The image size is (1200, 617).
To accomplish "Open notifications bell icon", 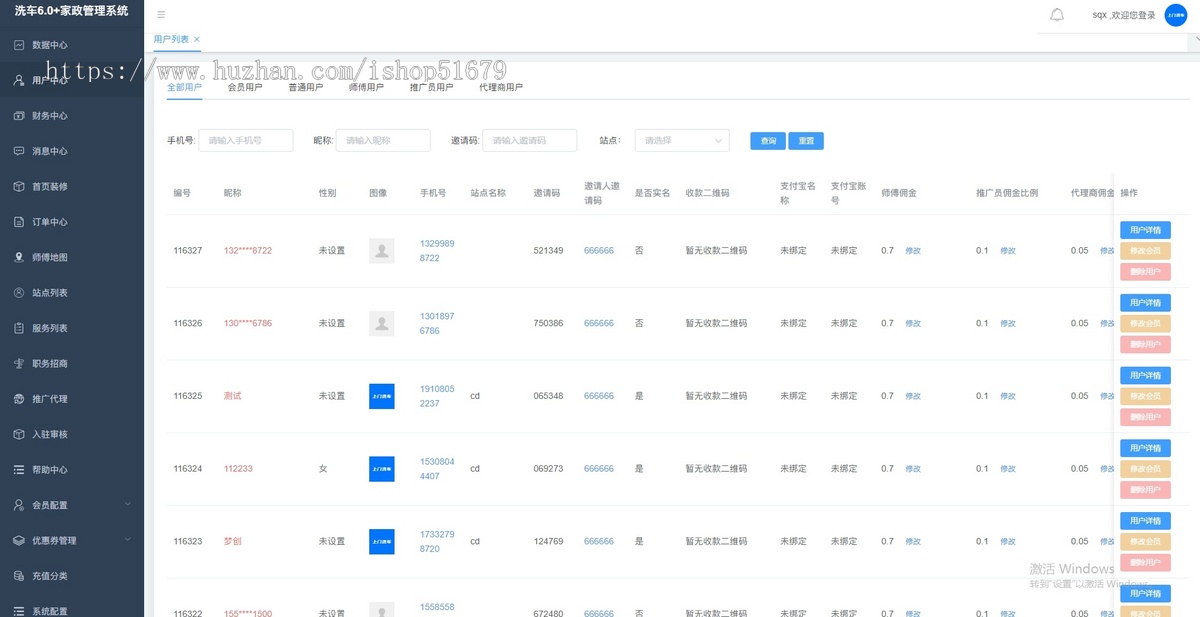I will click(1057, 15).
